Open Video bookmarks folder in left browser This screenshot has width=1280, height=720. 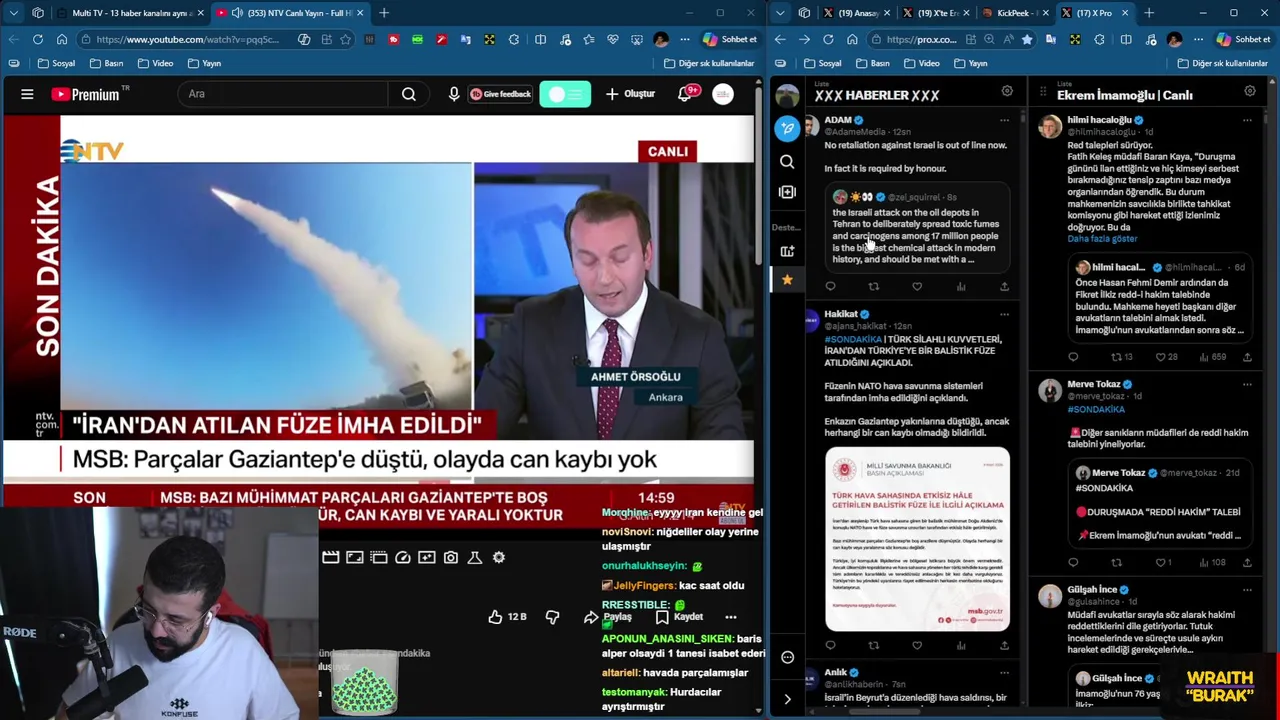pyautogui.click(x=155, y=63)
